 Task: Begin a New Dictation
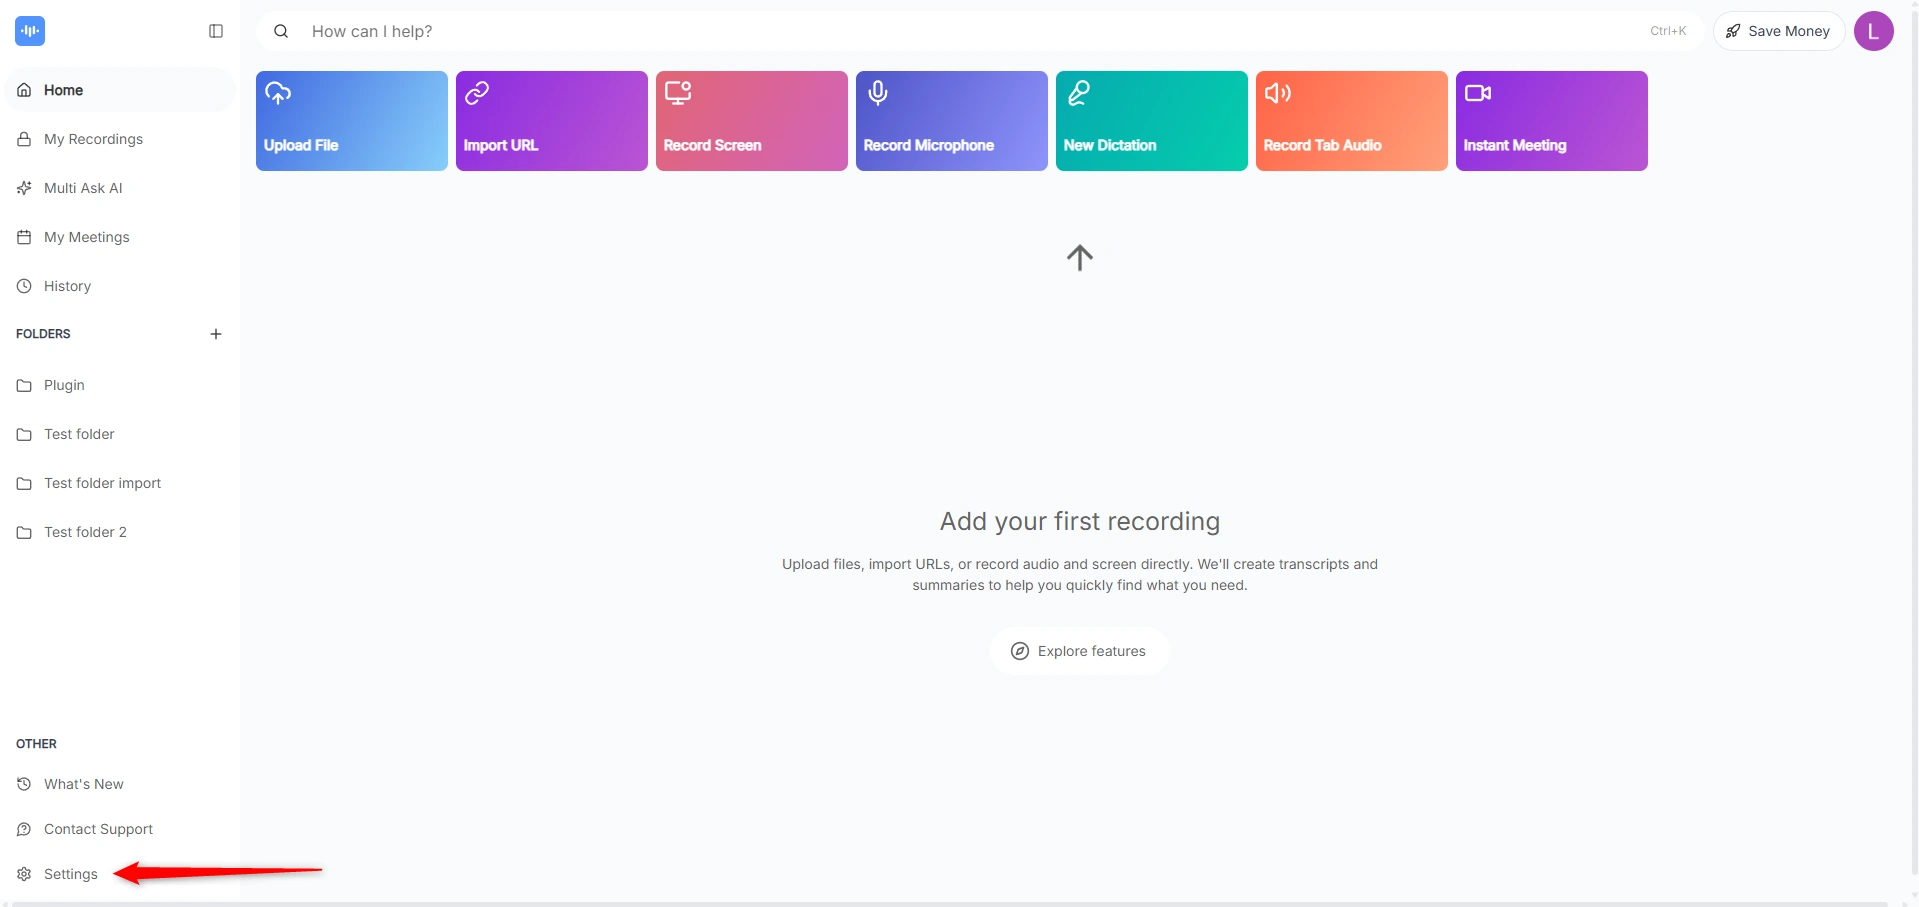pyautogui.click(x=1079, y=92)
